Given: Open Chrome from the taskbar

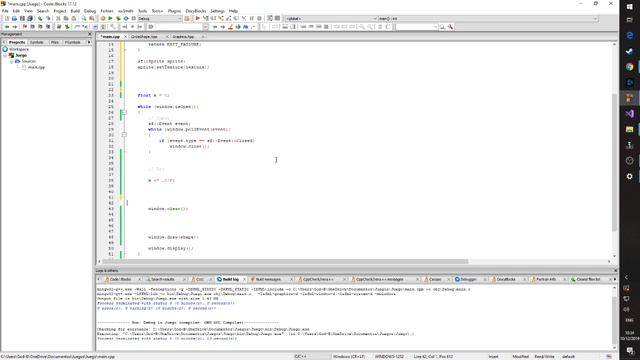Looking at the screenshot, I should pos(629,67).
